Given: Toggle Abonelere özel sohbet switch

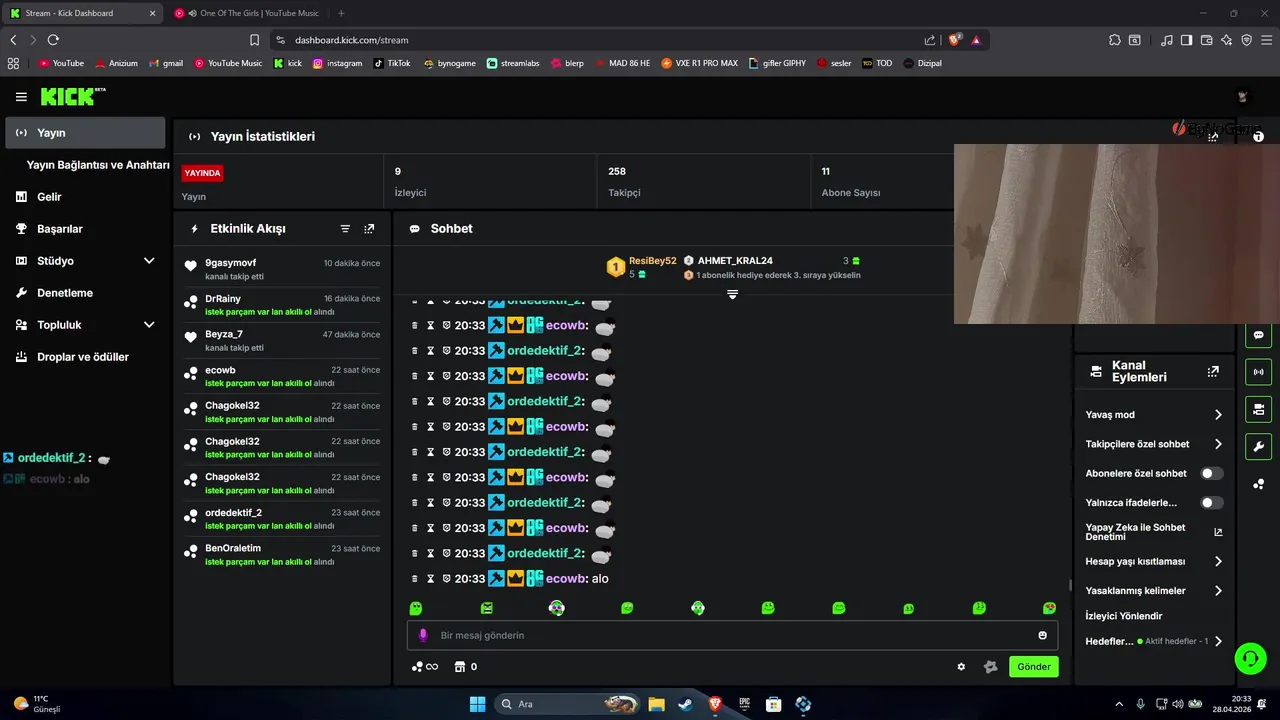Looking at the screenshot, I should [1212, 473].
